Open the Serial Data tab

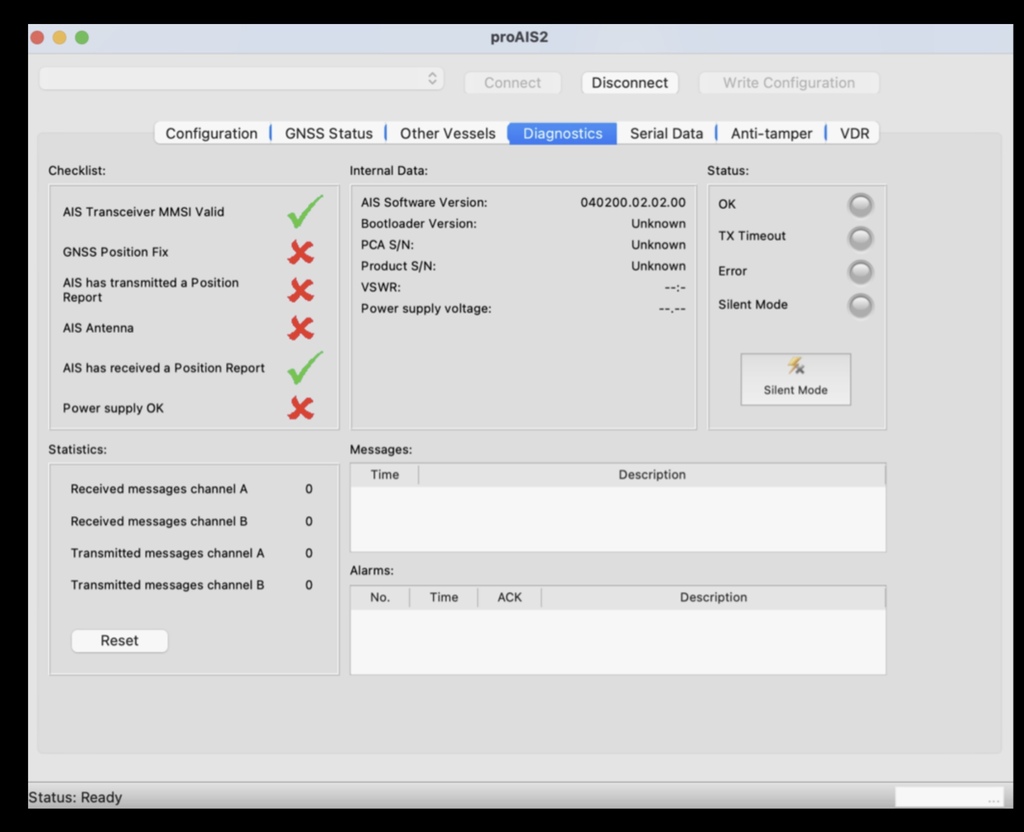point(666,133)
